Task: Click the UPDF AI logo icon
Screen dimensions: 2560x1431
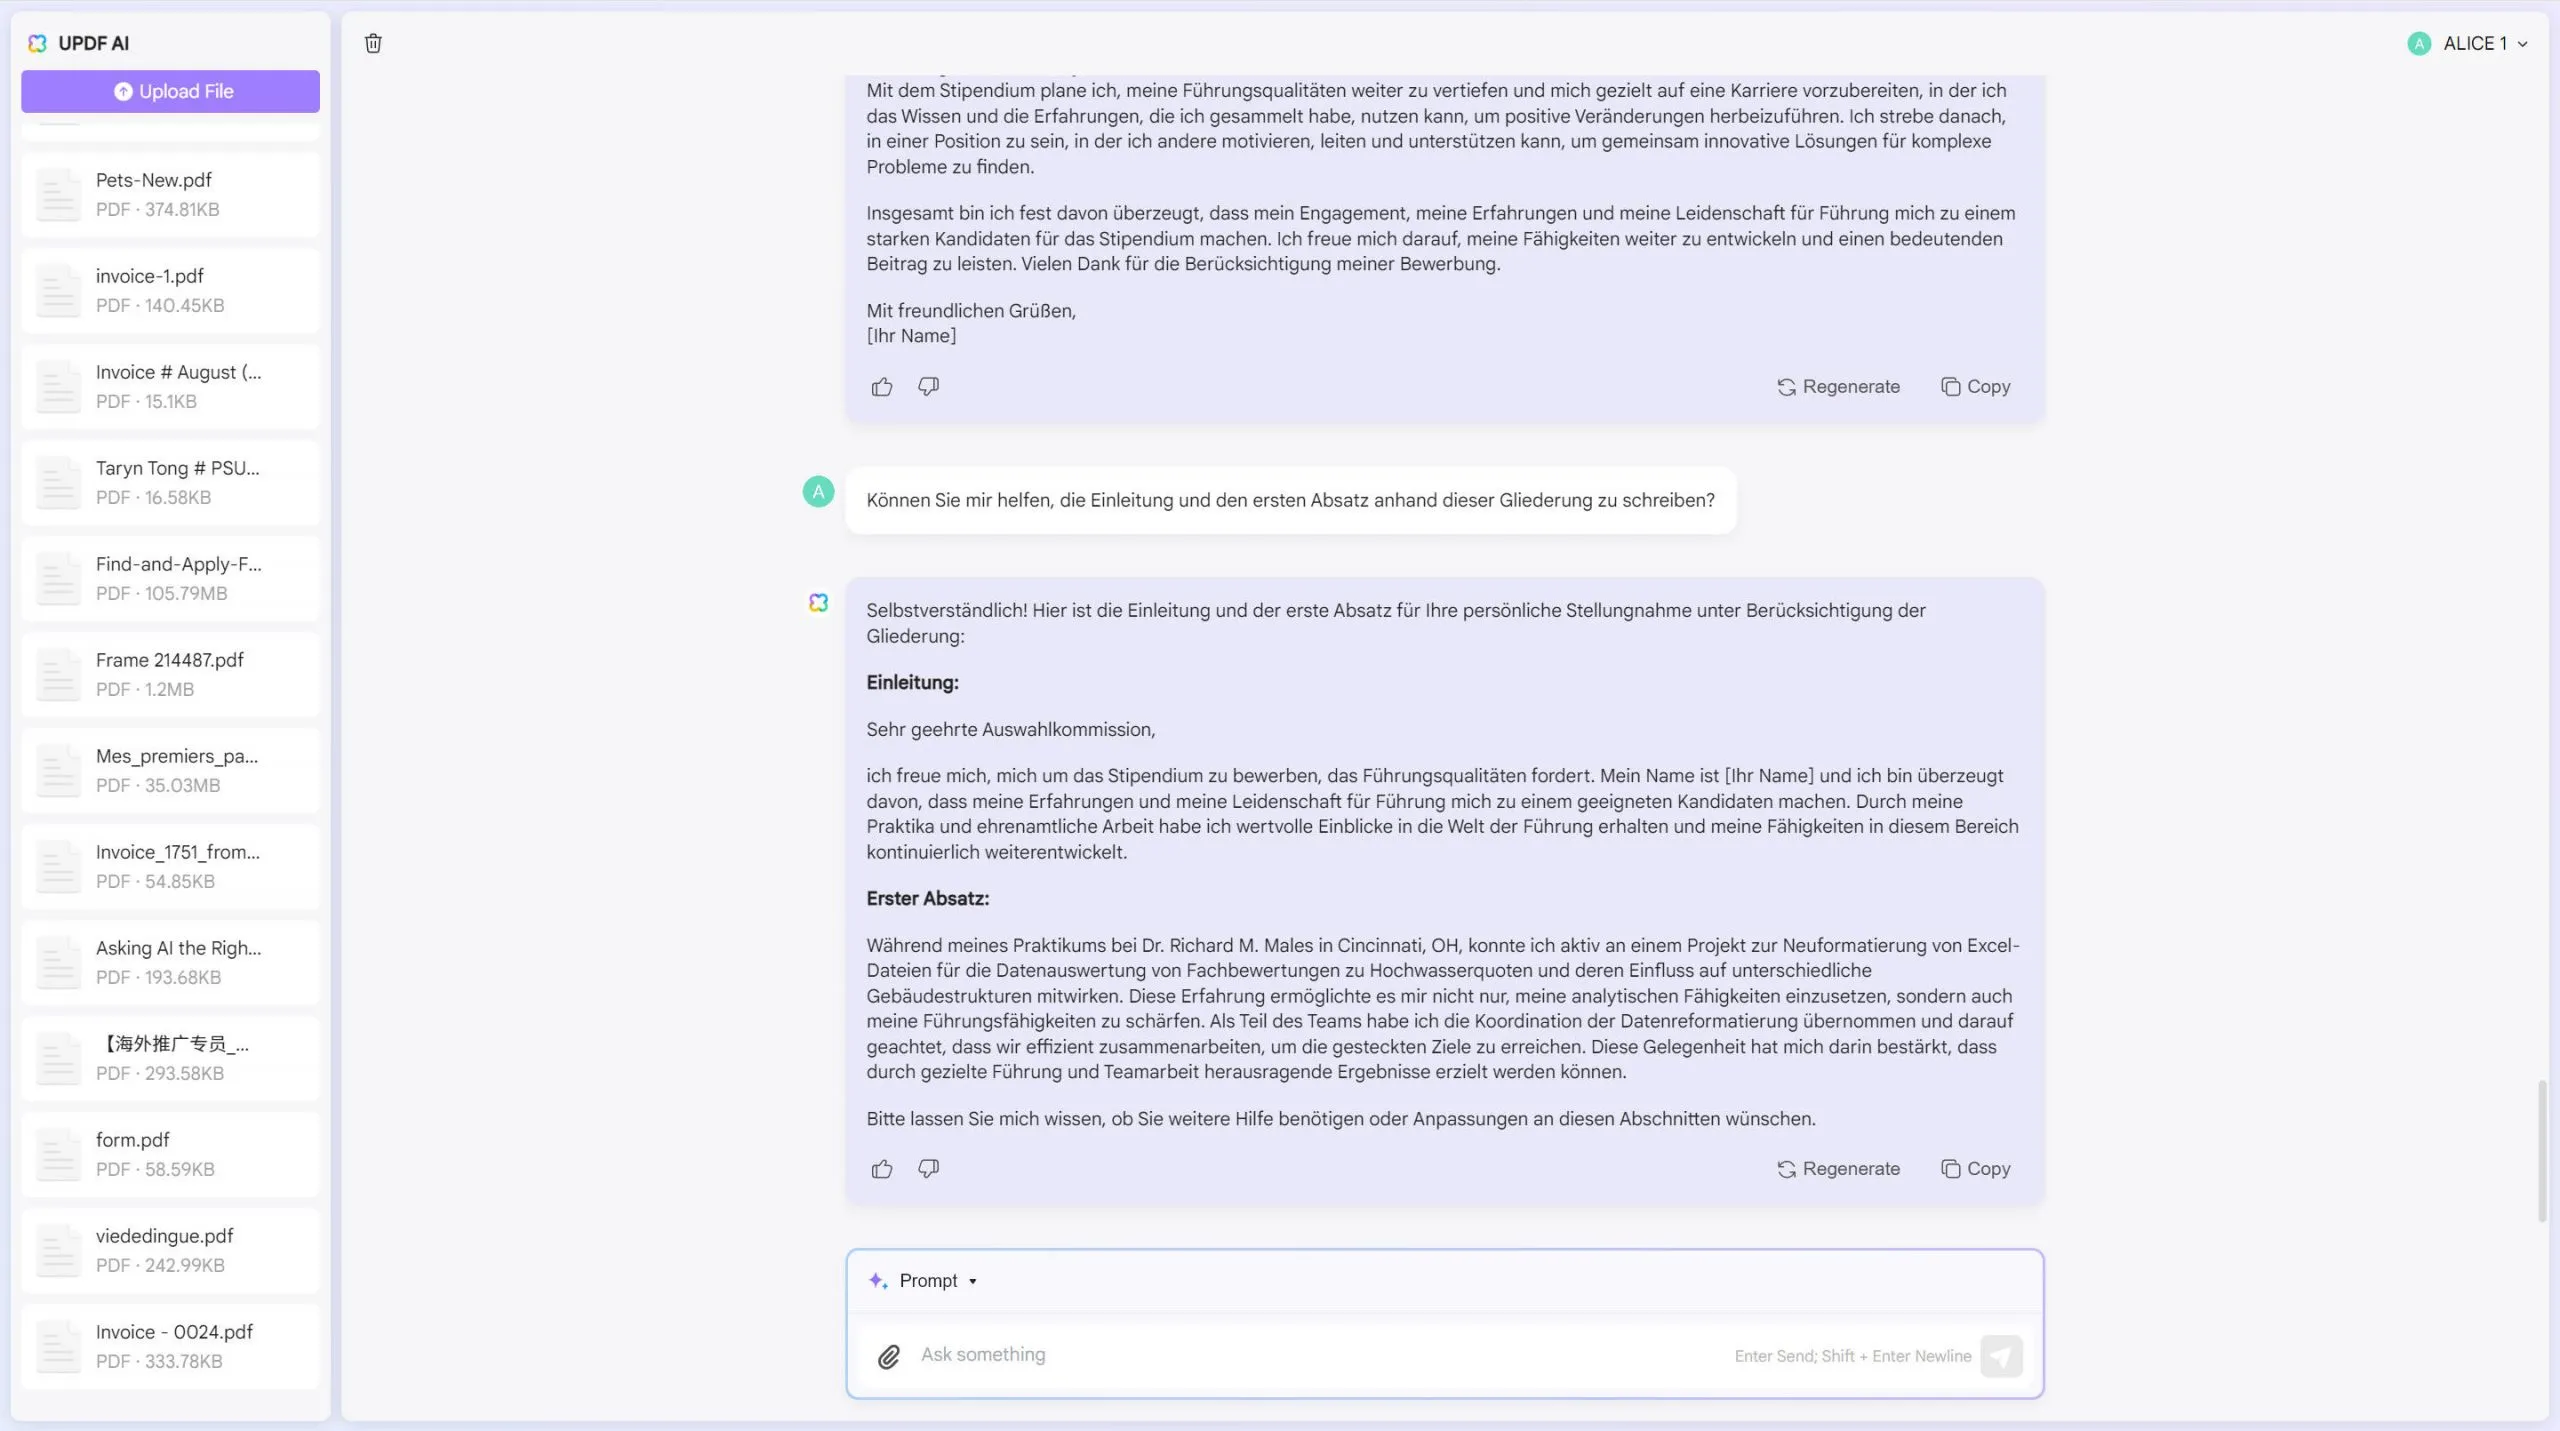Action: (38, 43)
